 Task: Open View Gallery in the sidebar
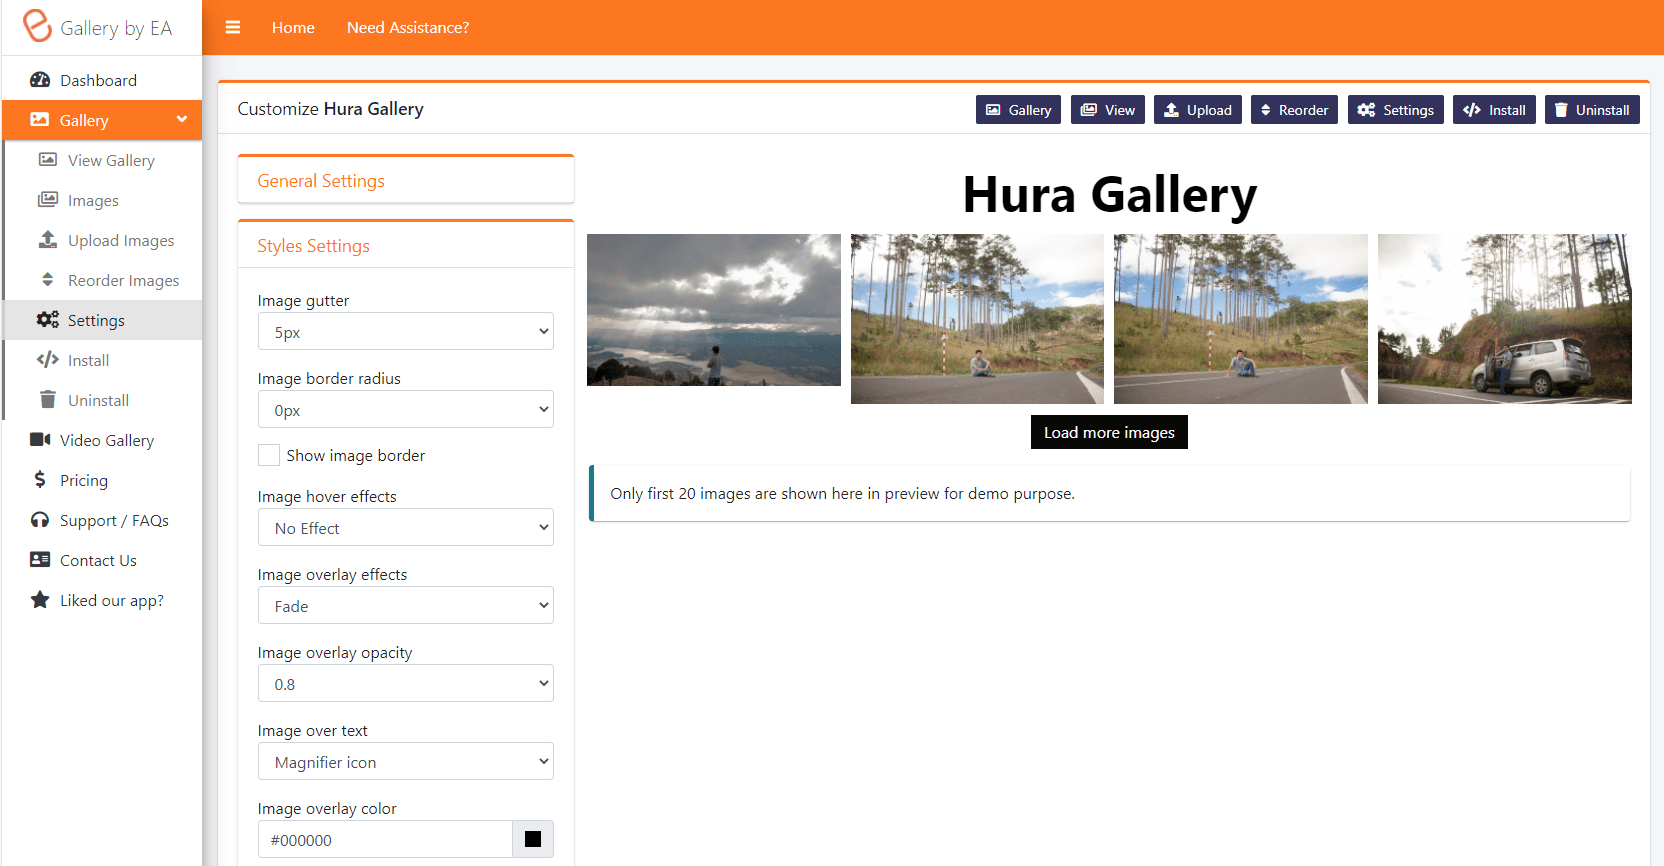103,160
